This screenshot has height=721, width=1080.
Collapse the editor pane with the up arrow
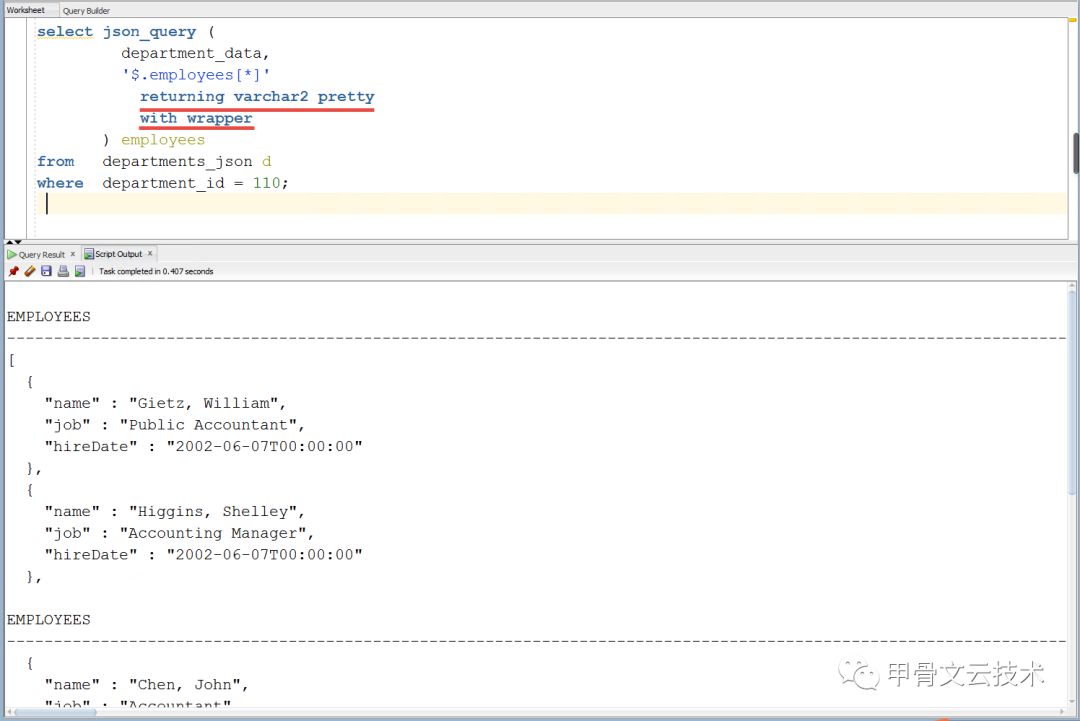(x=10, y=242)
